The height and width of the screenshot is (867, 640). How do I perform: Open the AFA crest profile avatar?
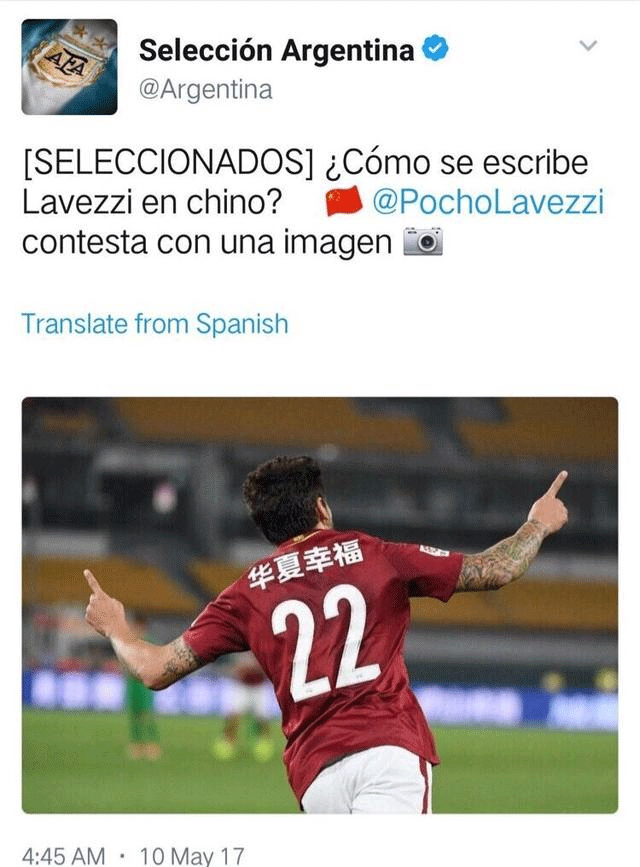click(69, 67)
